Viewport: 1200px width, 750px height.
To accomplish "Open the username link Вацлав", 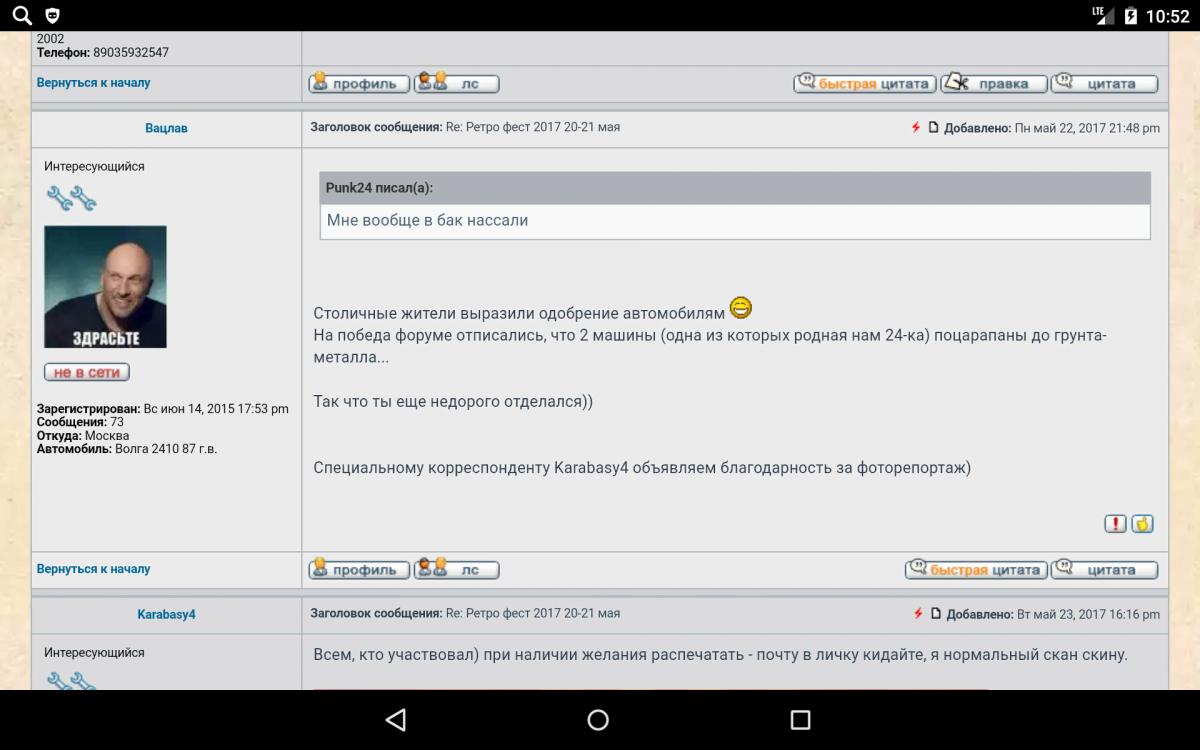I will point(166,129).
